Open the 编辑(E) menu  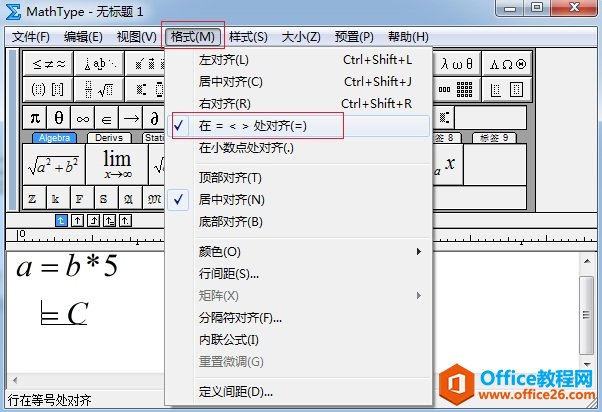point(83,37)
